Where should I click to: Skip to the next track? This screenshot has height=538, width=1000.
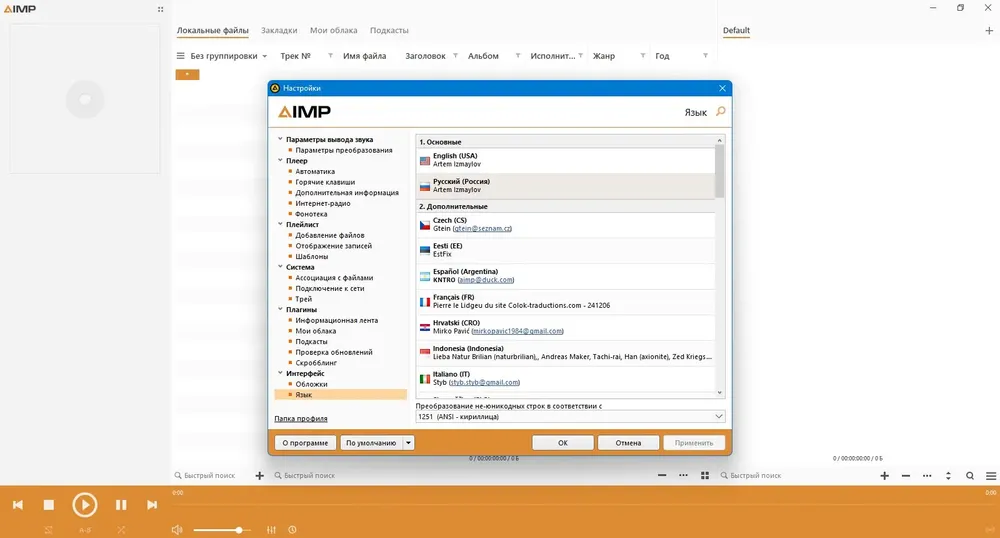(152, 505)
